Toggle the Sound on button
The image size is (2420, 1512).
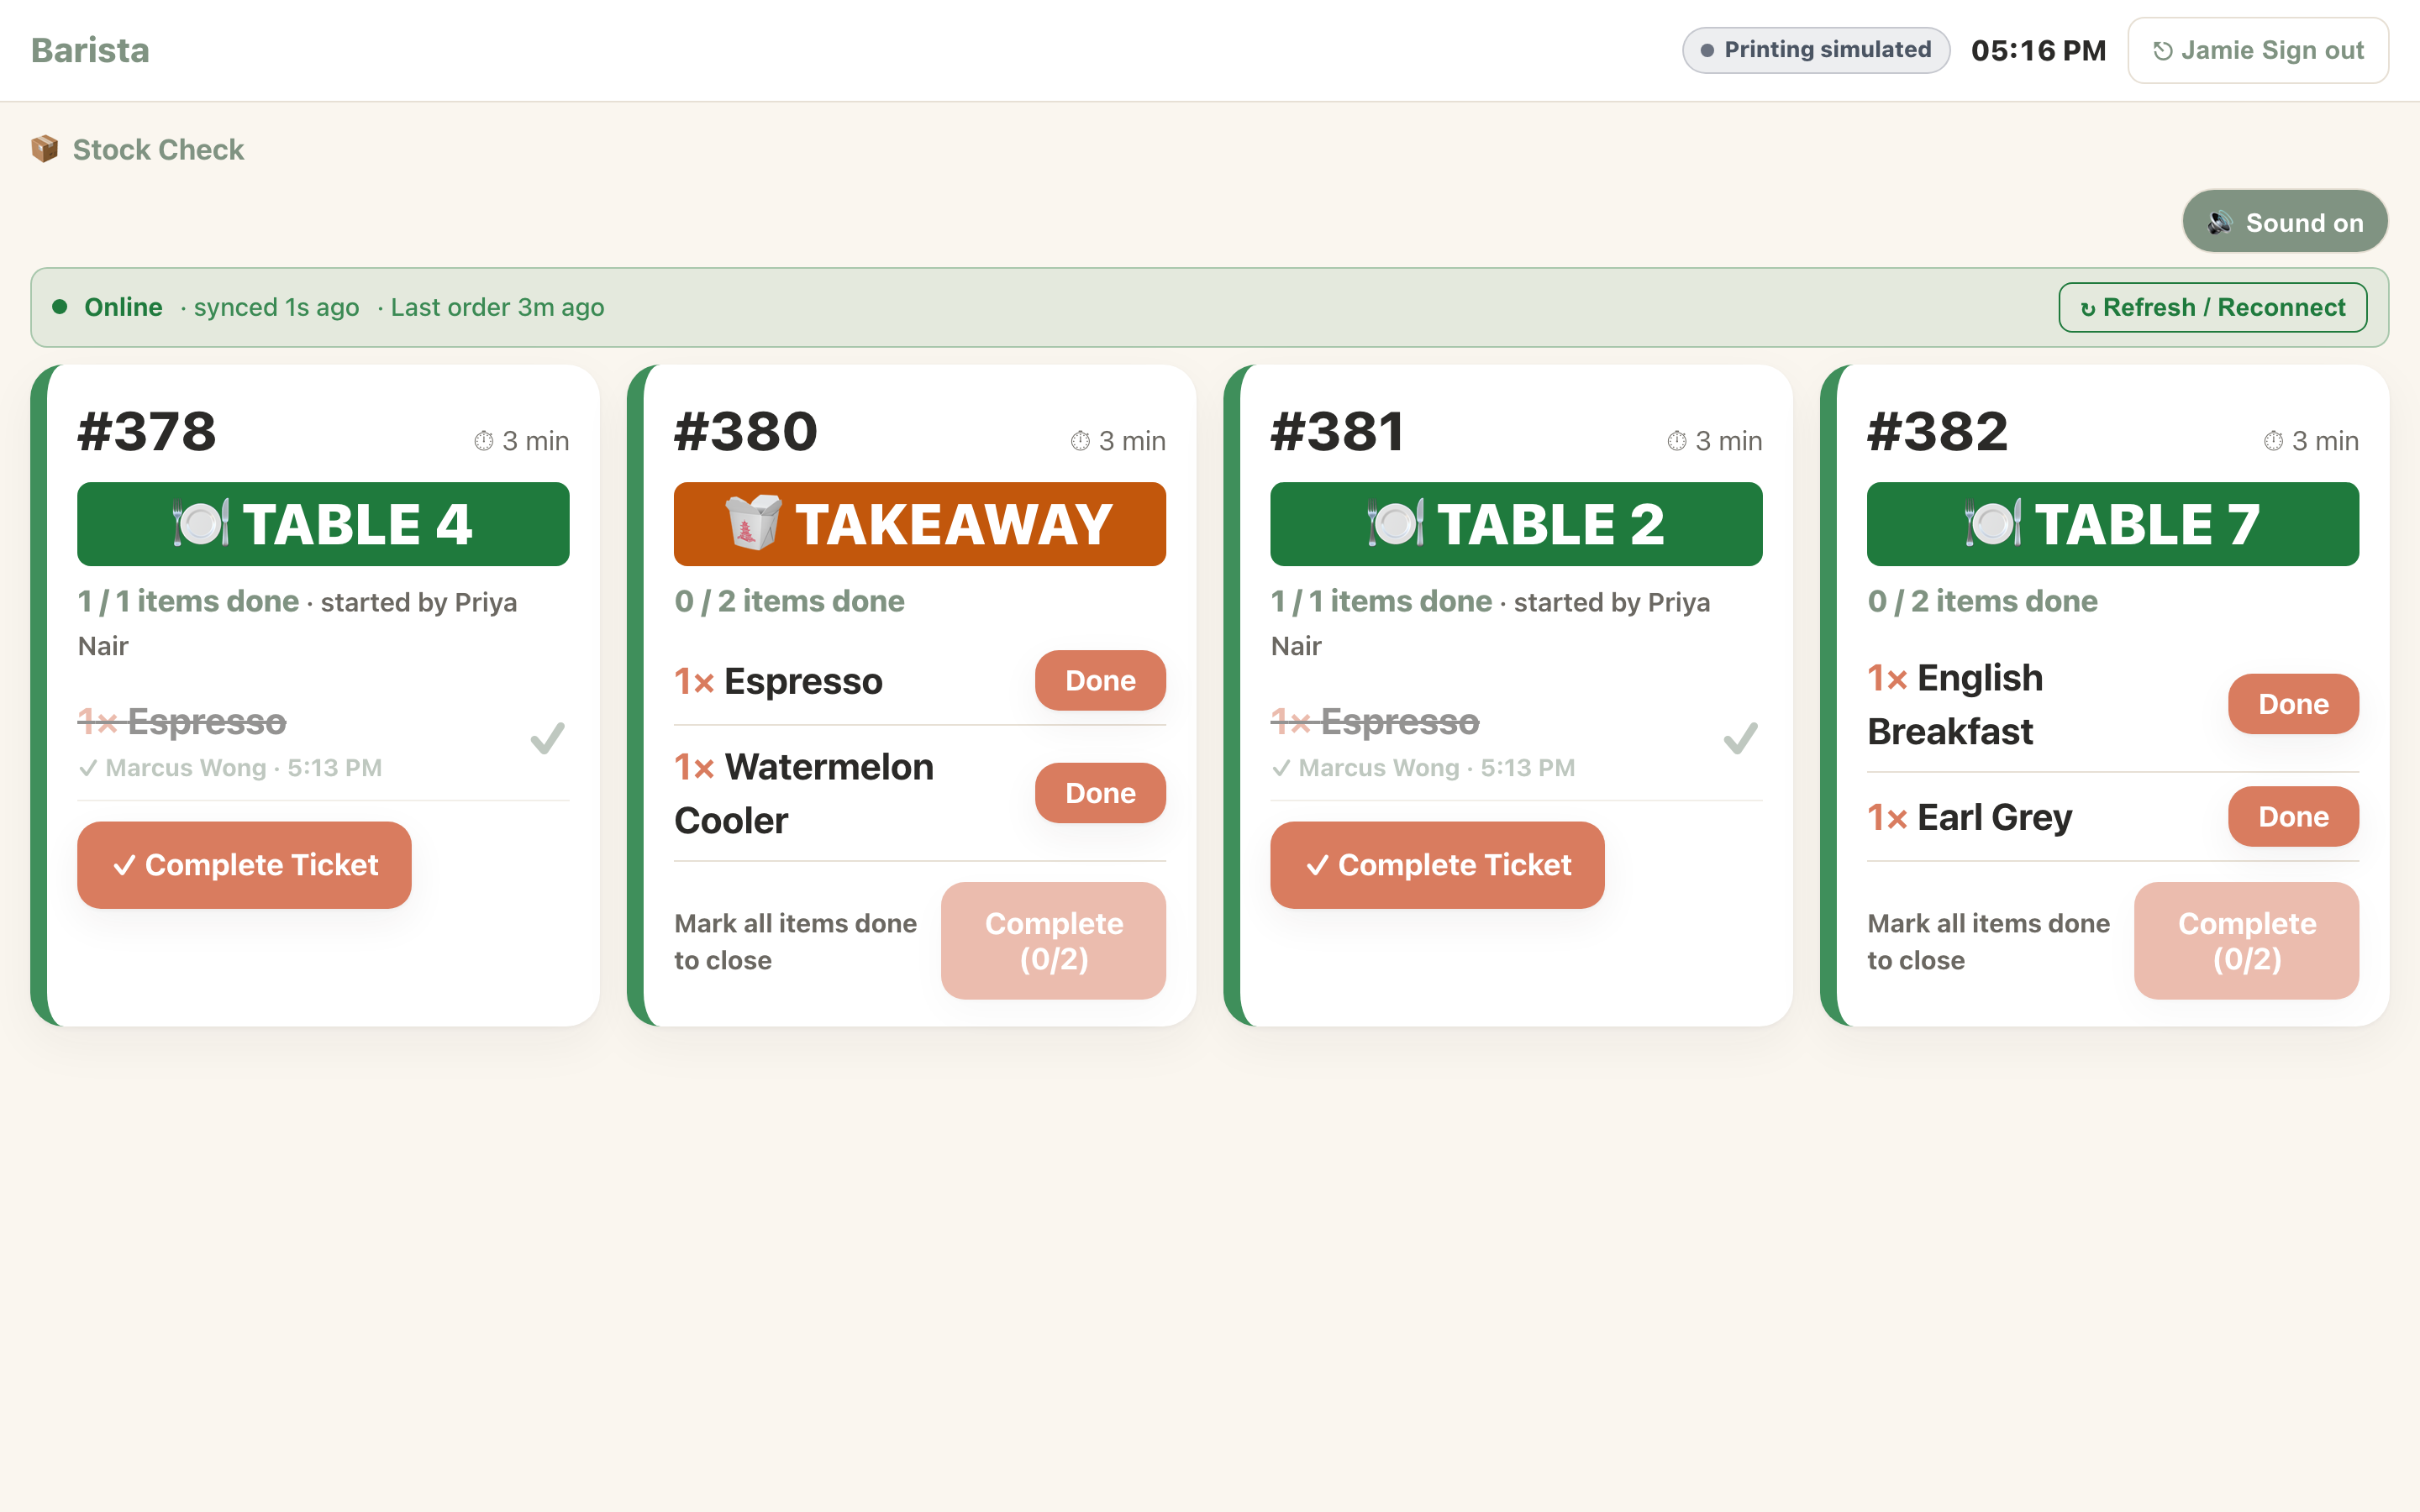coord(2284,222)
